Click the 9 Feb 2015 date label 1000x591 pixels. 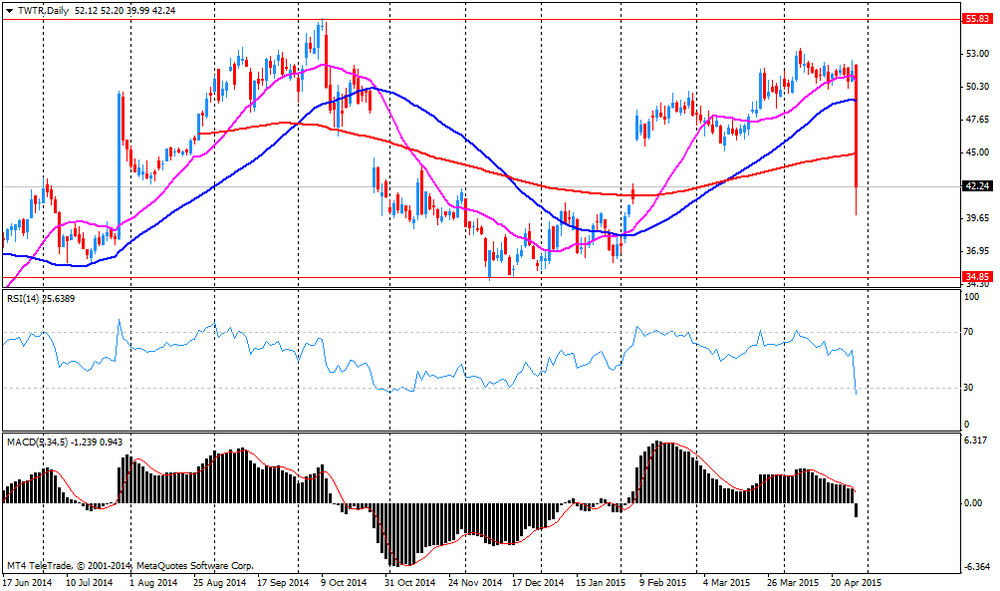tap(663, 583)
